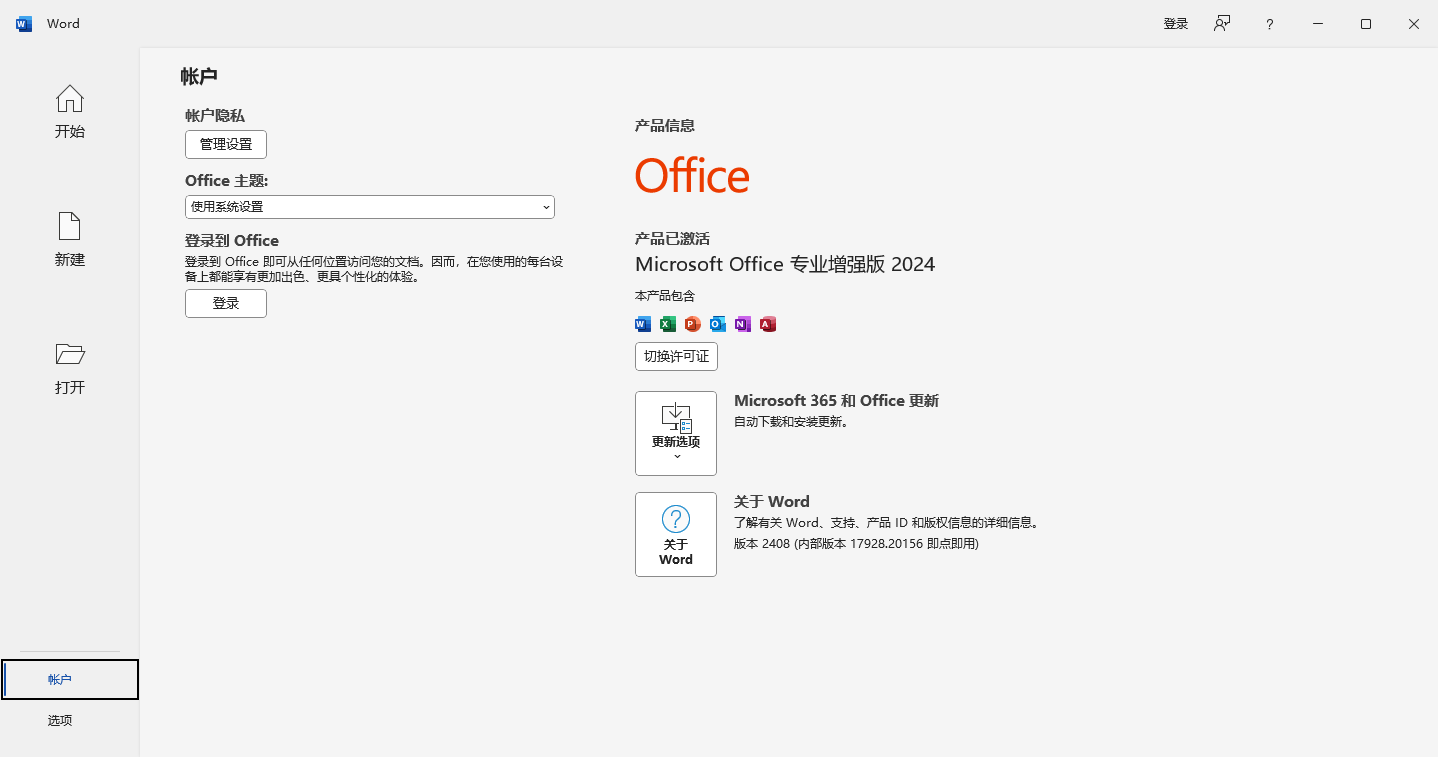This screenshot has width=1438, height=757.
Task: Maximize the Word window
Action: pyautogui.click(x=1366, y=24)
